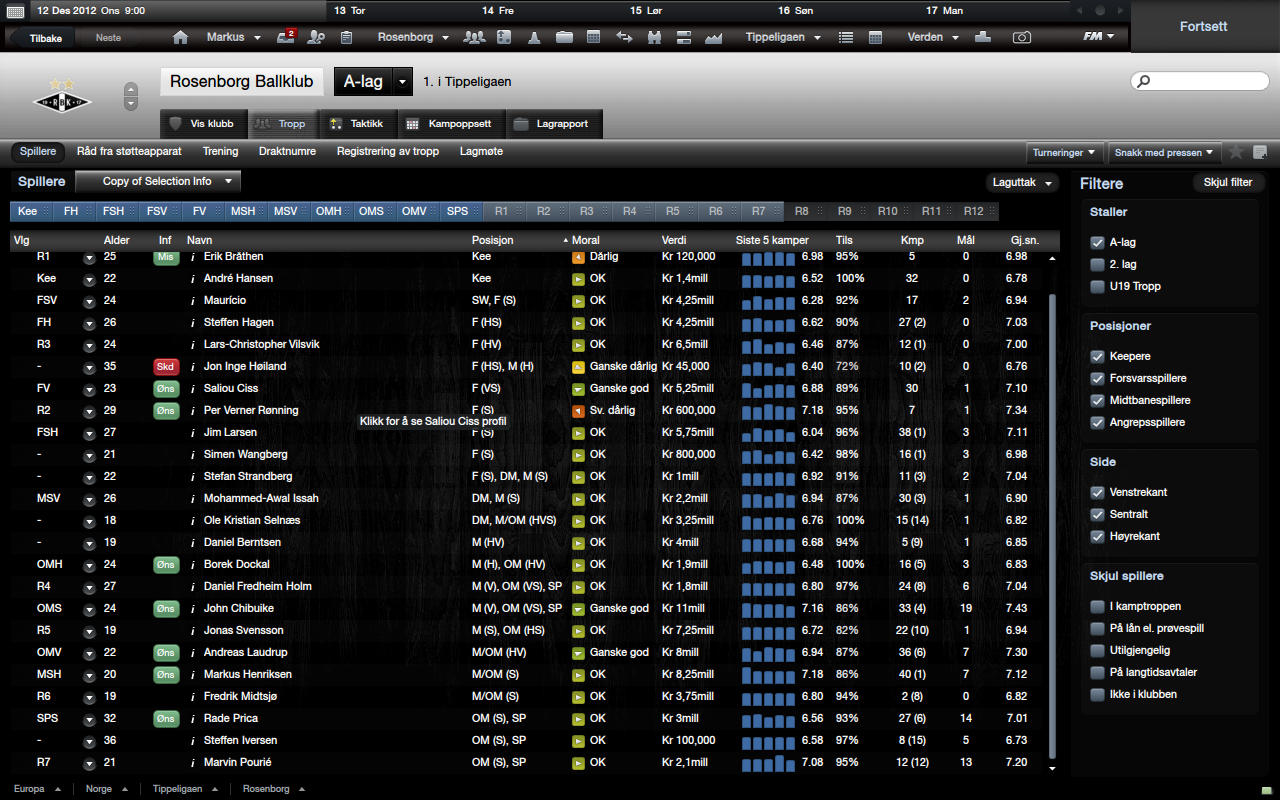This screenshot has width=1280, height=800.
Task: Click the Rosenborg club crest logo
Action: click(62, 97)
